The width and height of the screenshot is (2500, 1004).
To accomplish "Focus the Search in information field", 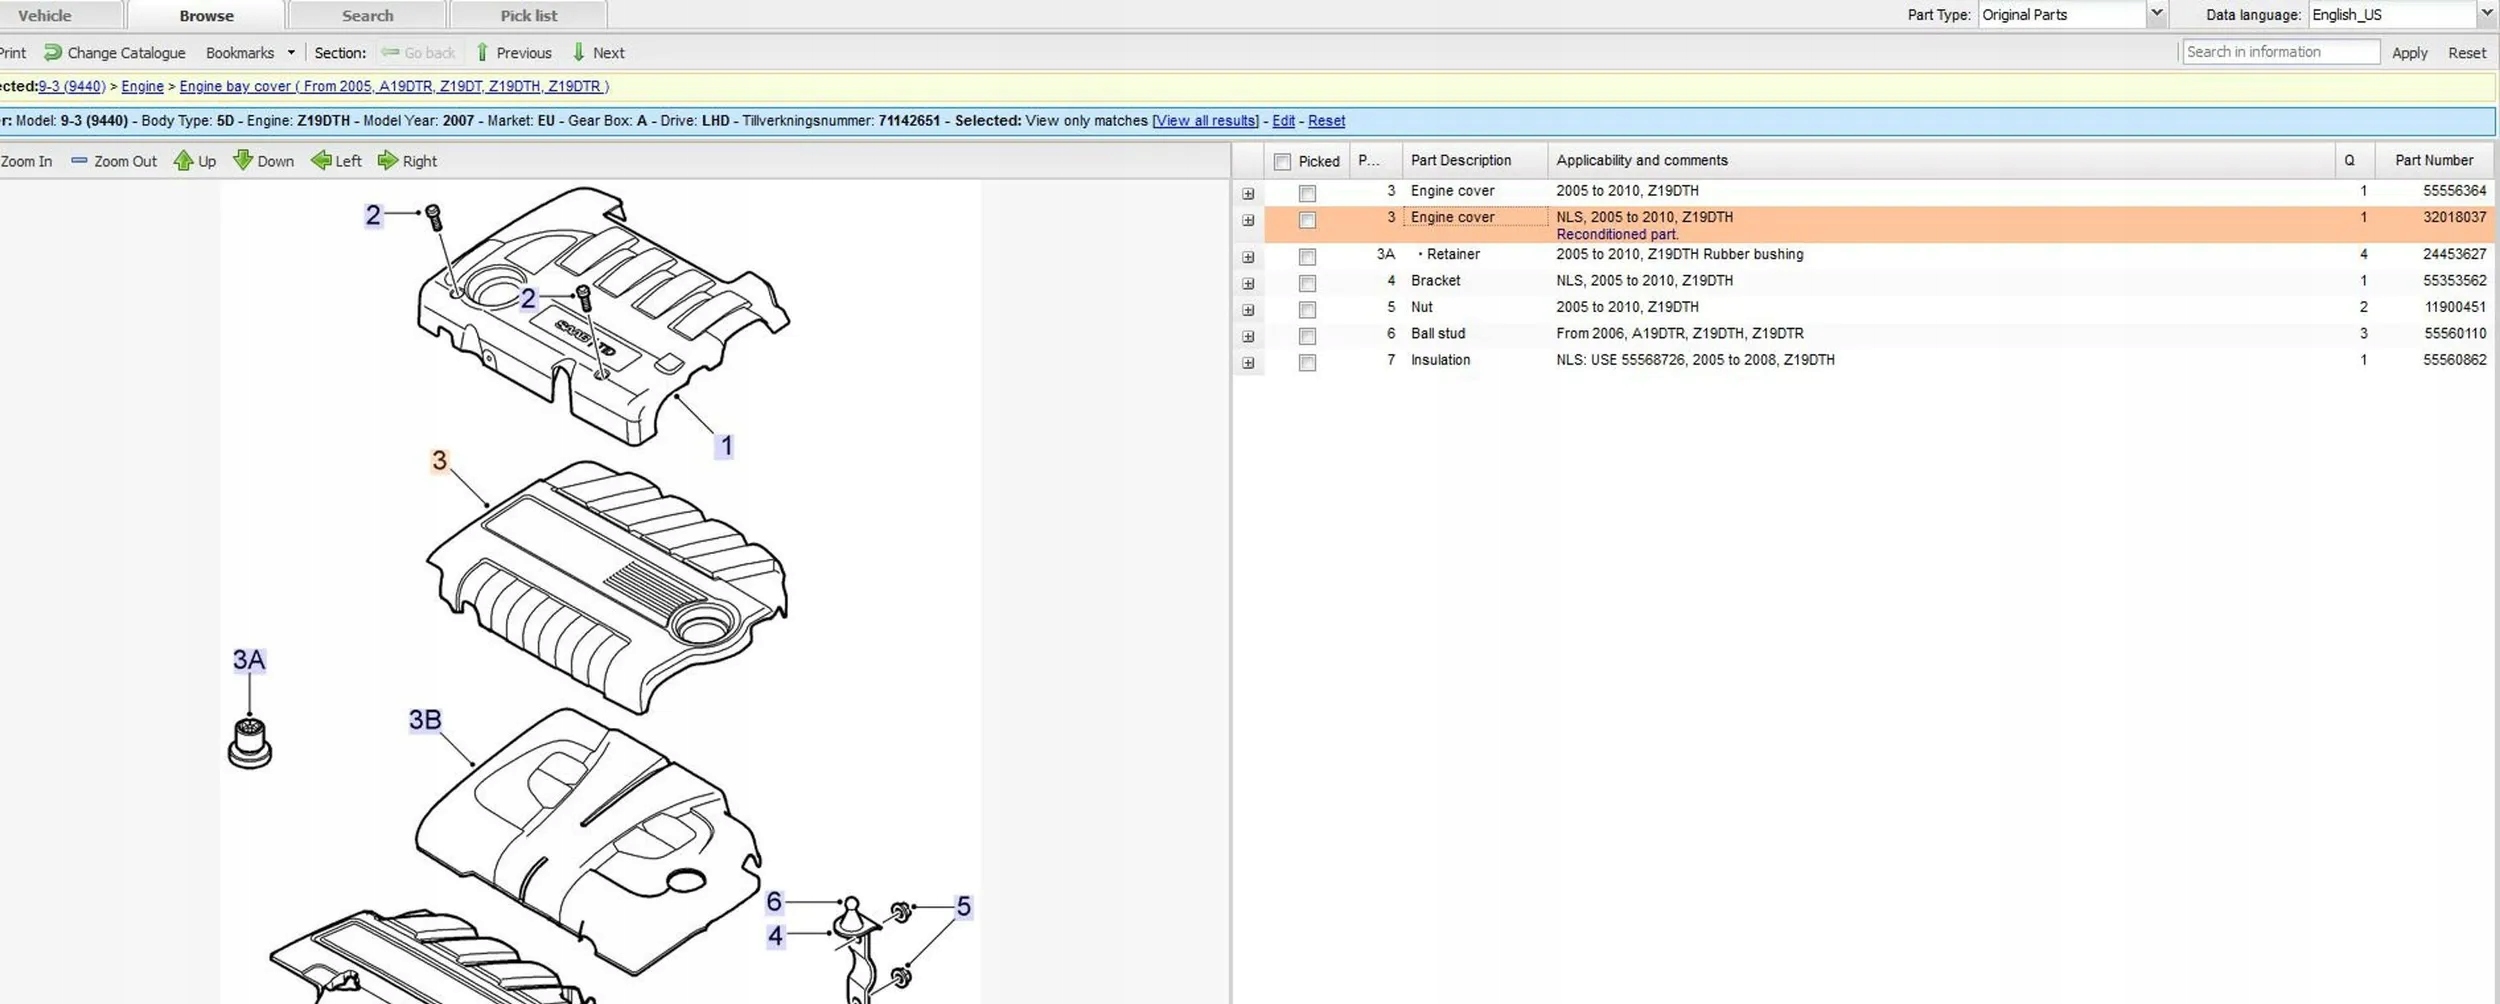I will 2280,52.
